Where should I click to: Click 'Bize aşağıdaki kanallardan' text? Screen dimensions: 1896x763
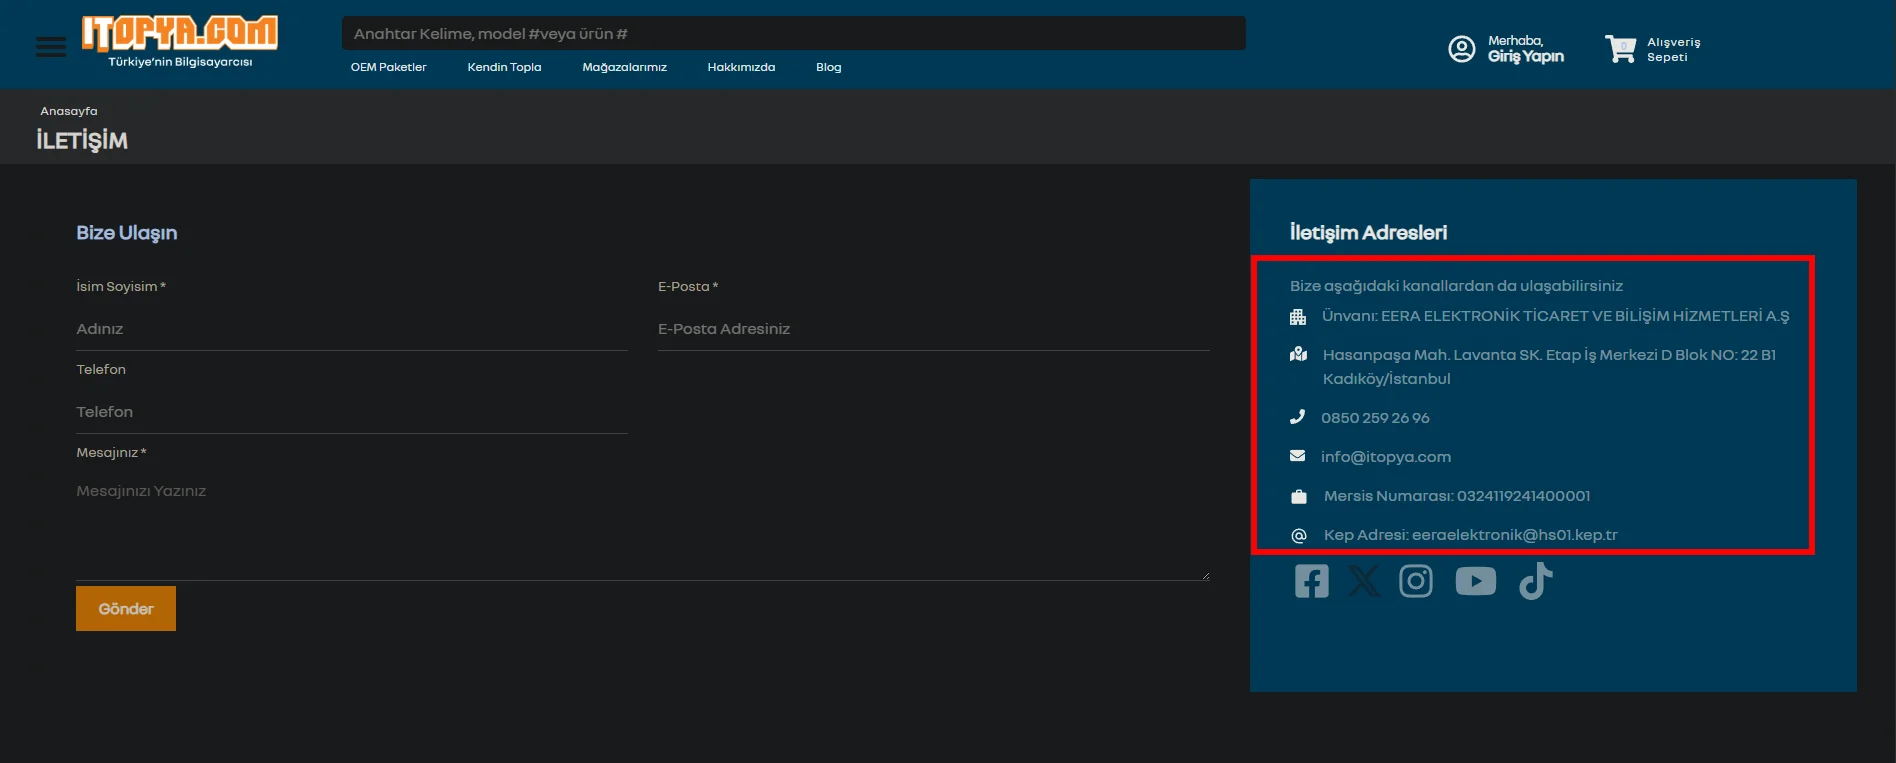tap(1456, 286)
